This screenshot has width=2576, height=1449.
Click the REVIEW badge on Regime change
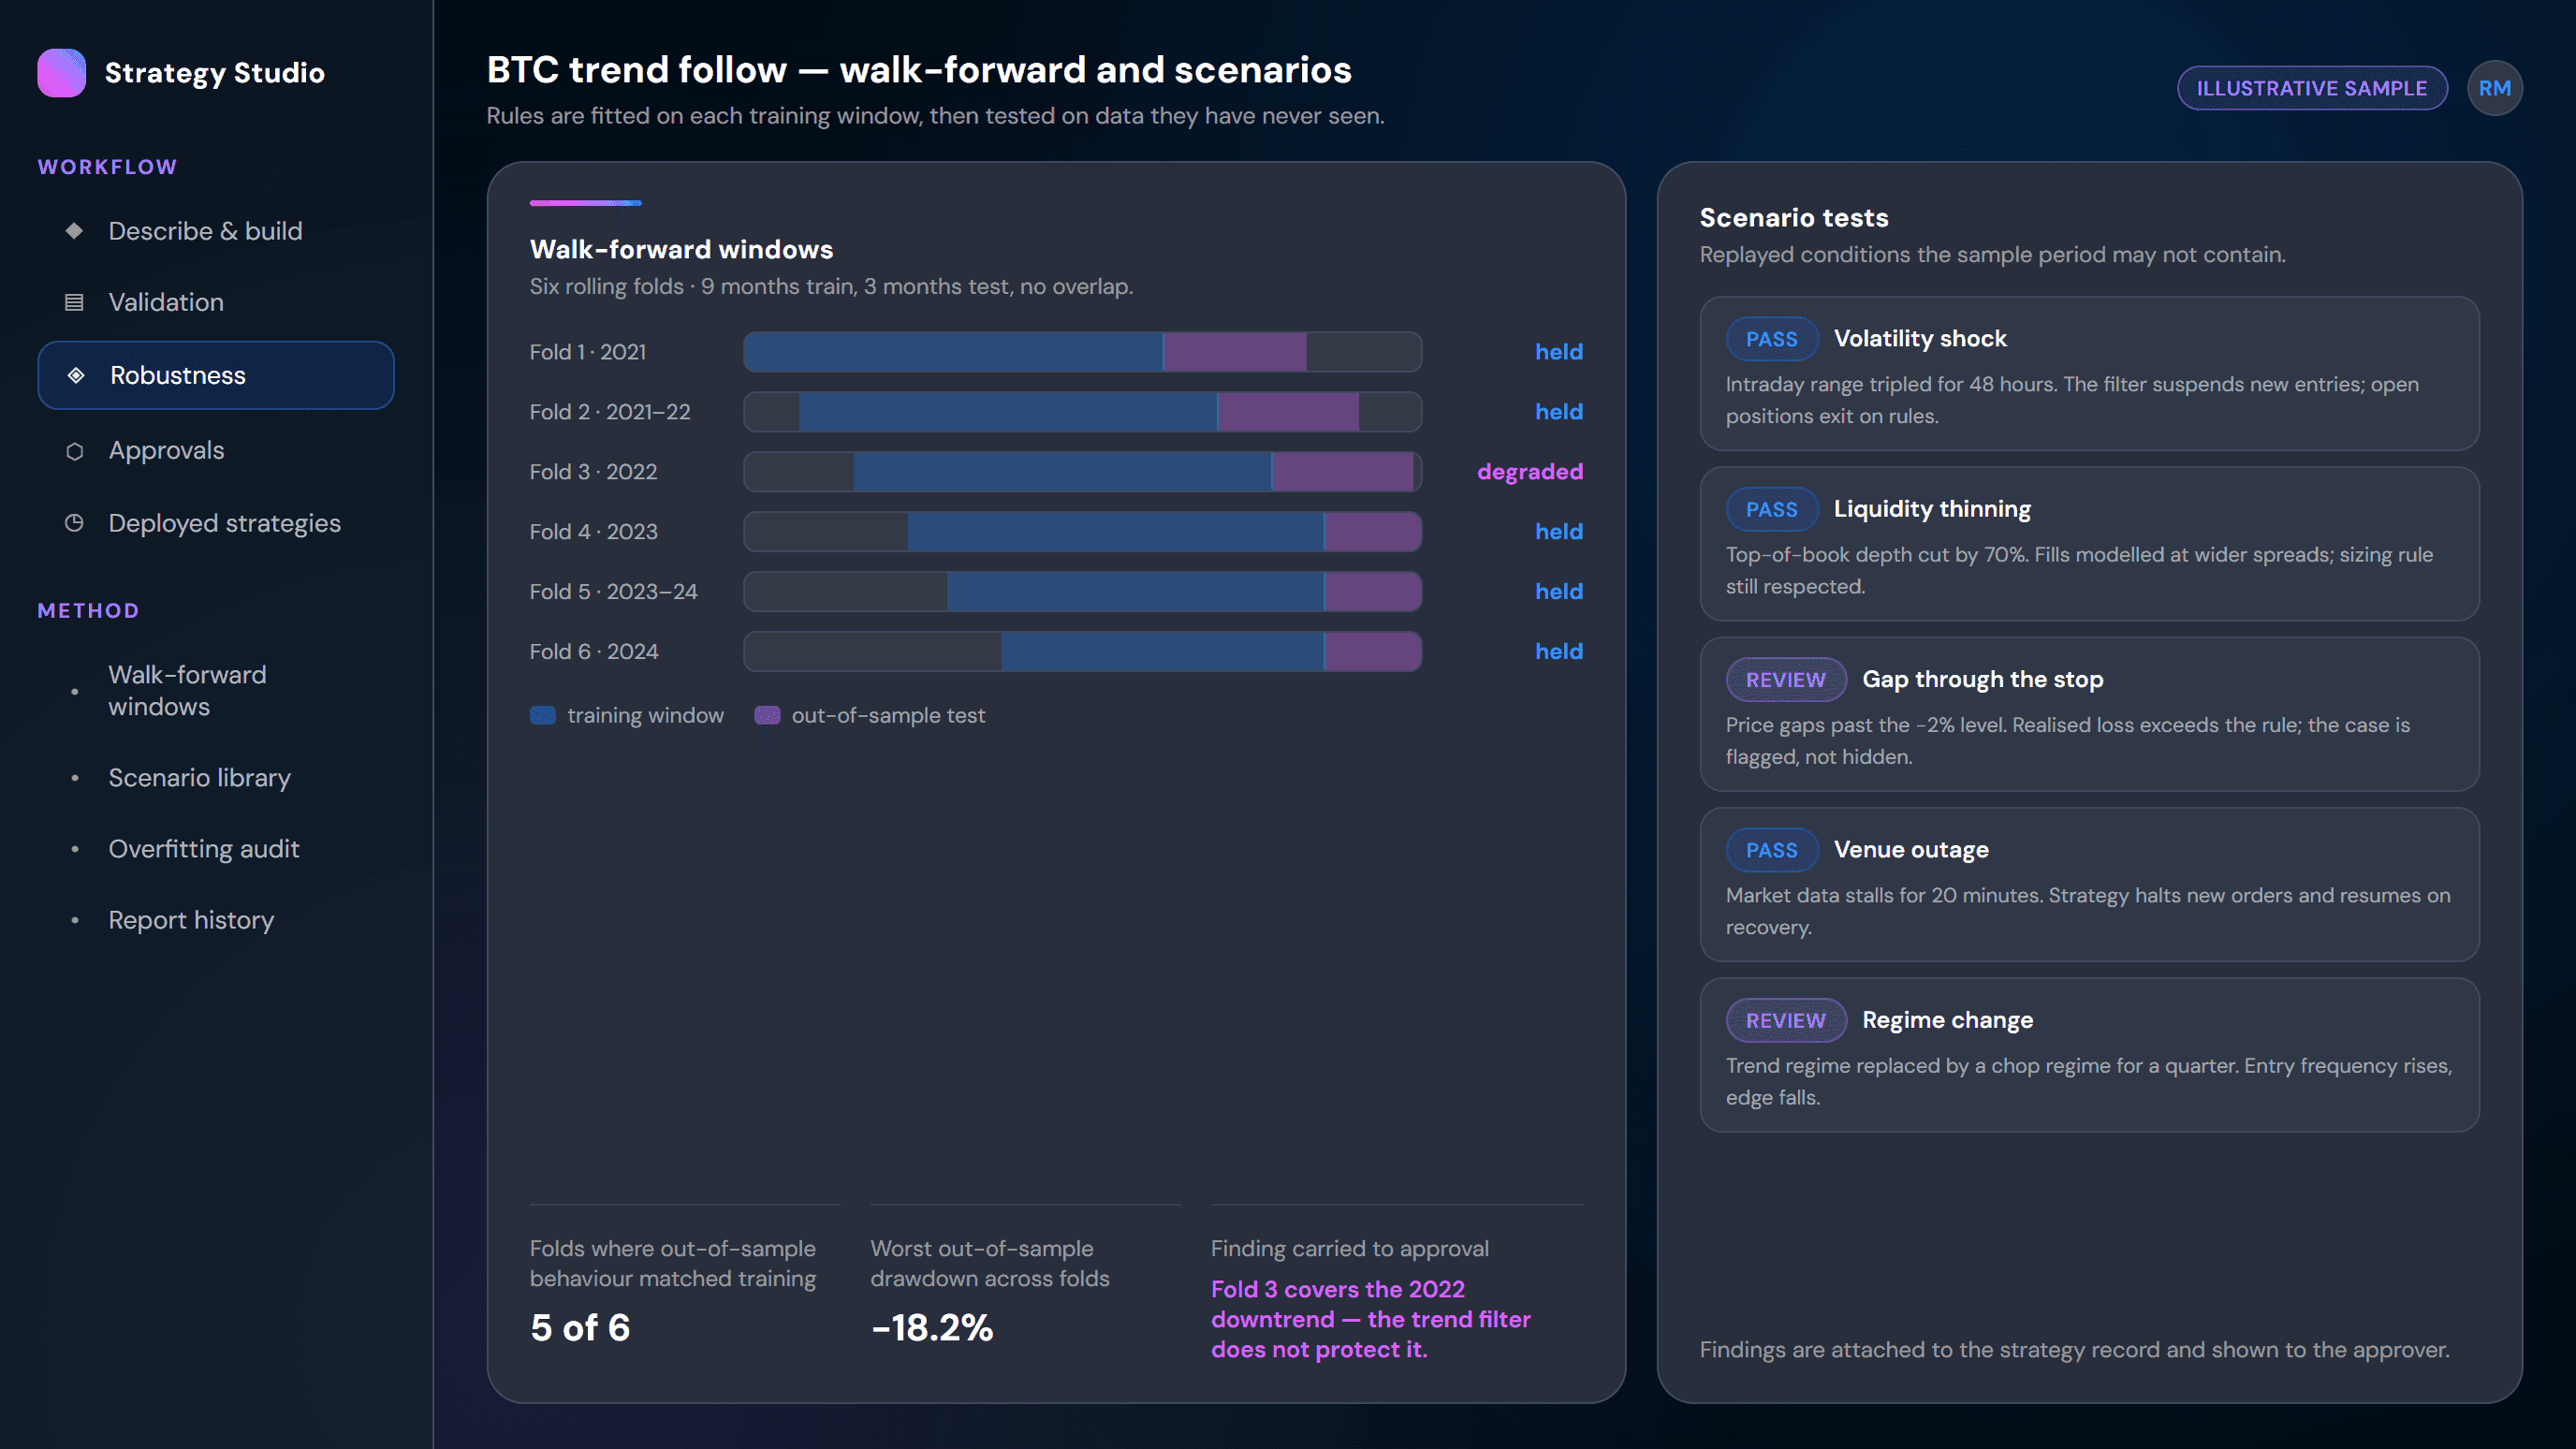click(1786, 1020)
